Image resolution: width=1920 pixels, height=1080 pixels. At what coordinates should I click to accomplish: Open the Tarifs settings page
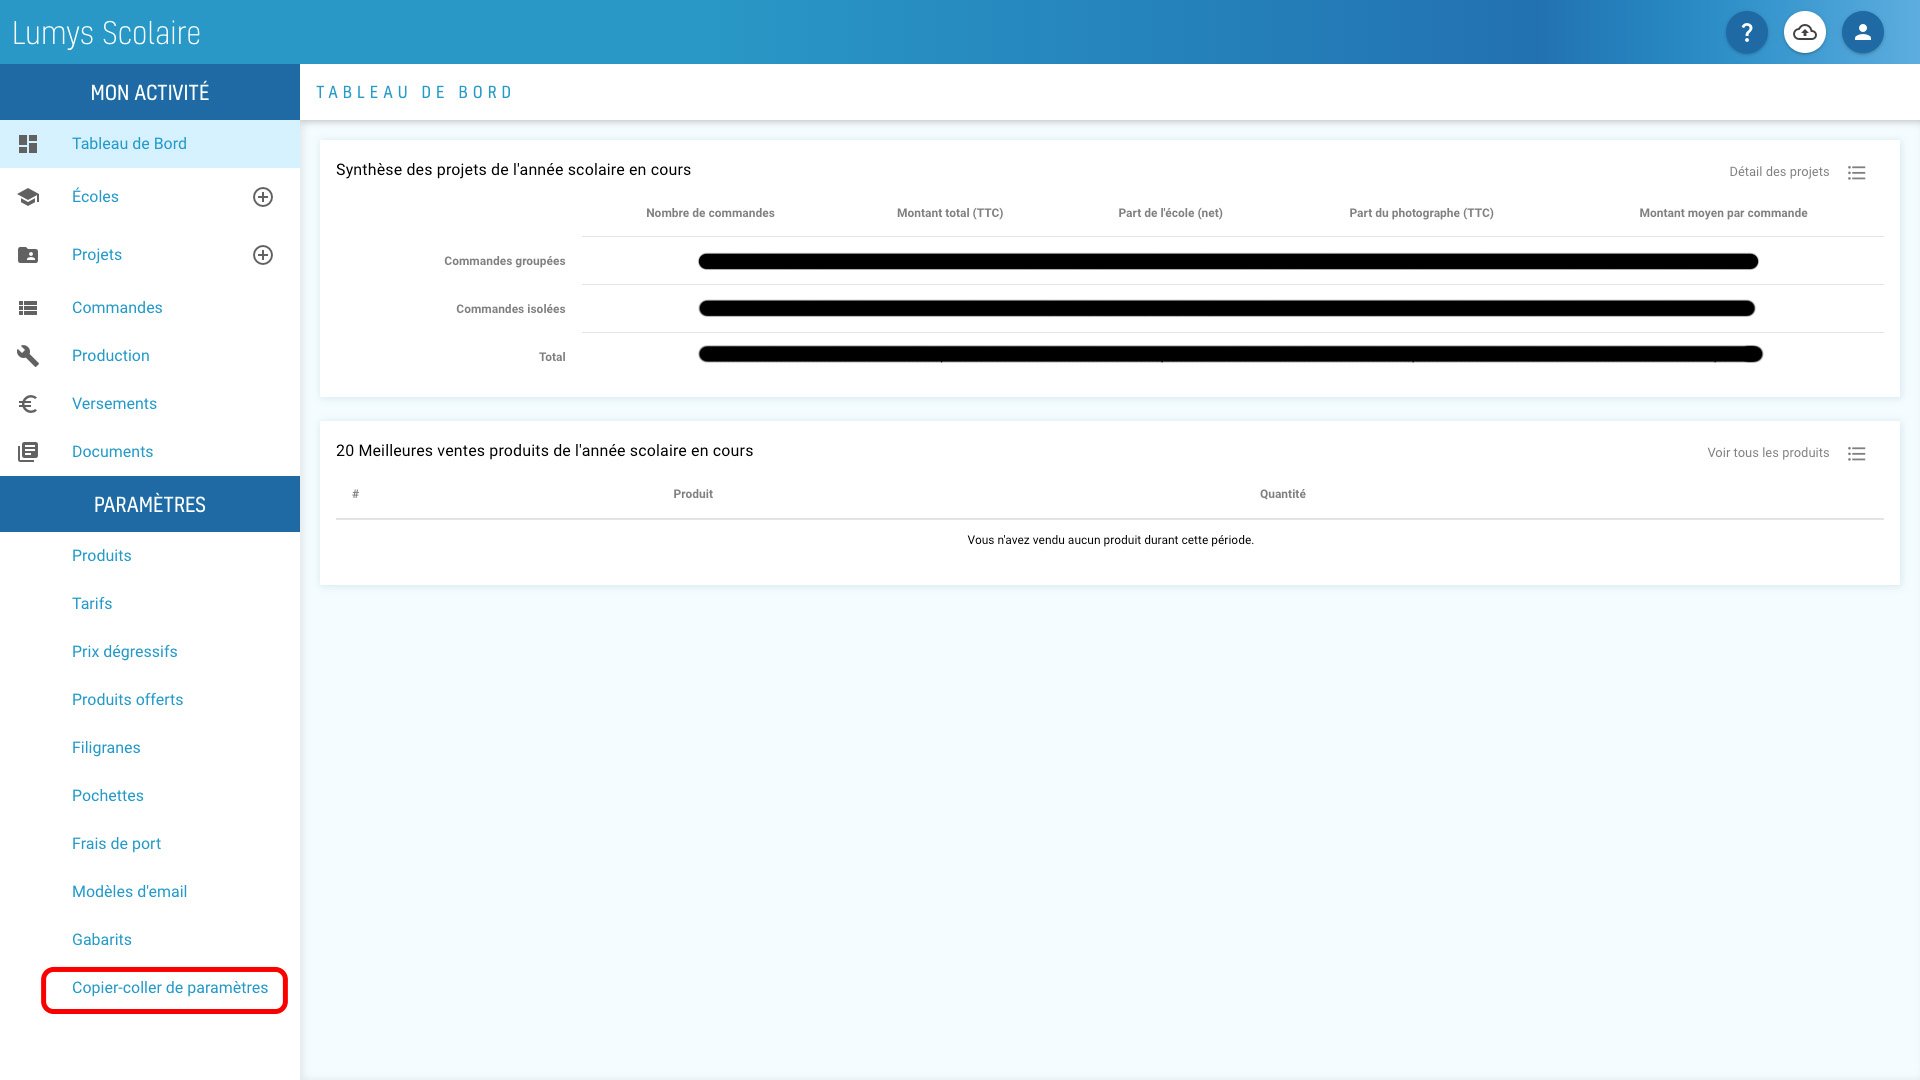click(92, 604)
